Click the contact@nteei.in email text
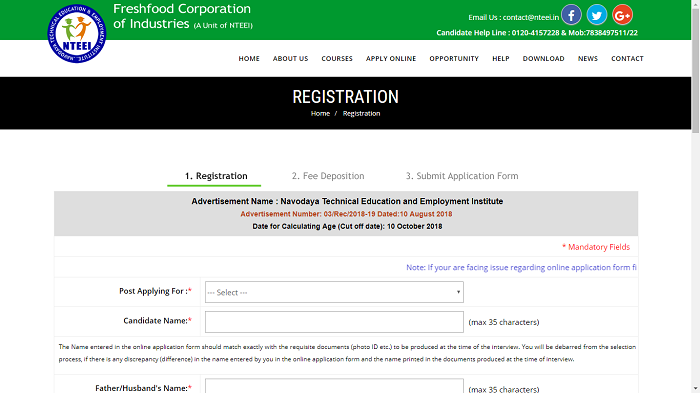 coord(531,17)
